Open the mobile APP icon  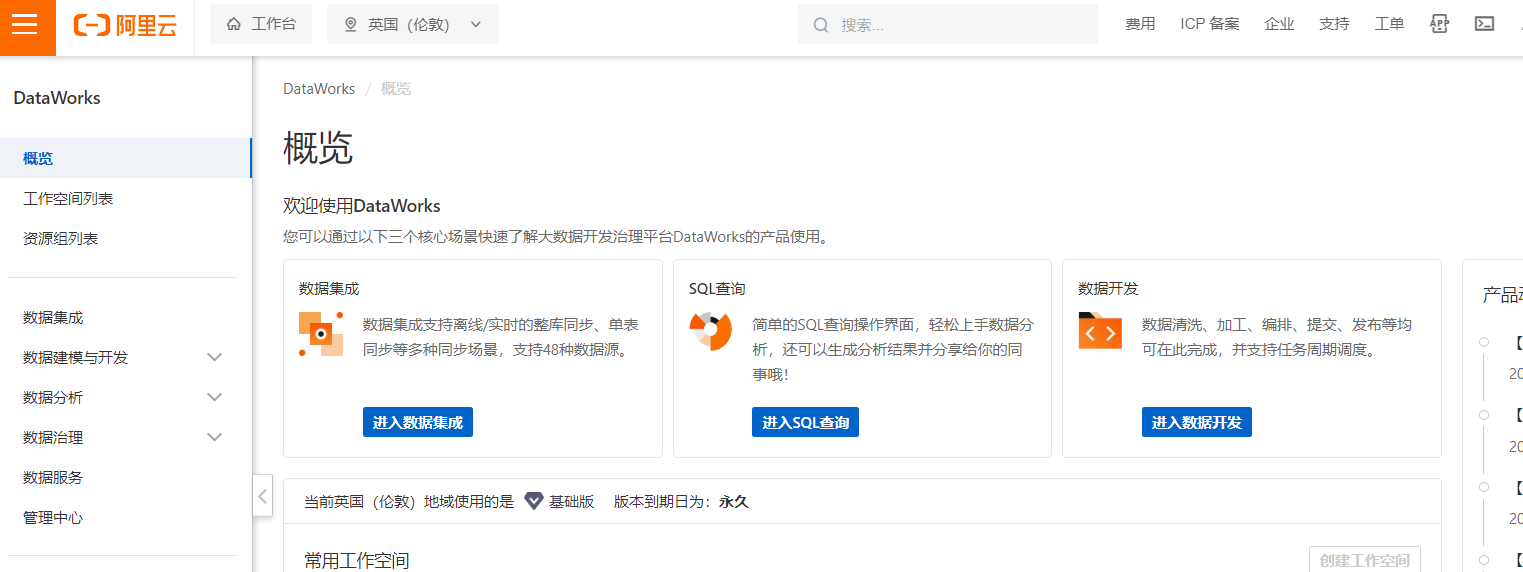point(1439,24)
